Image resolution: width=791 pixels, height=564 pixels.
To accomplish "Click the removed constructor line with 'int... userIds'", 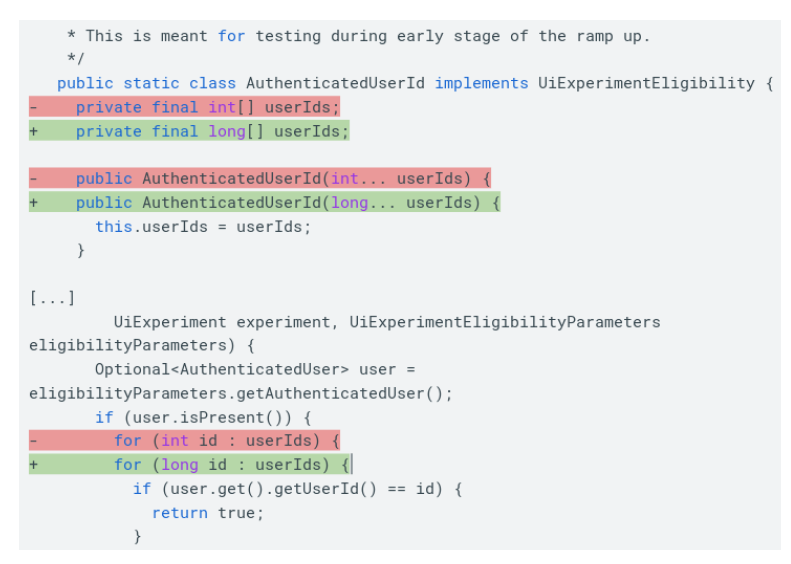I will coord(282,179).
